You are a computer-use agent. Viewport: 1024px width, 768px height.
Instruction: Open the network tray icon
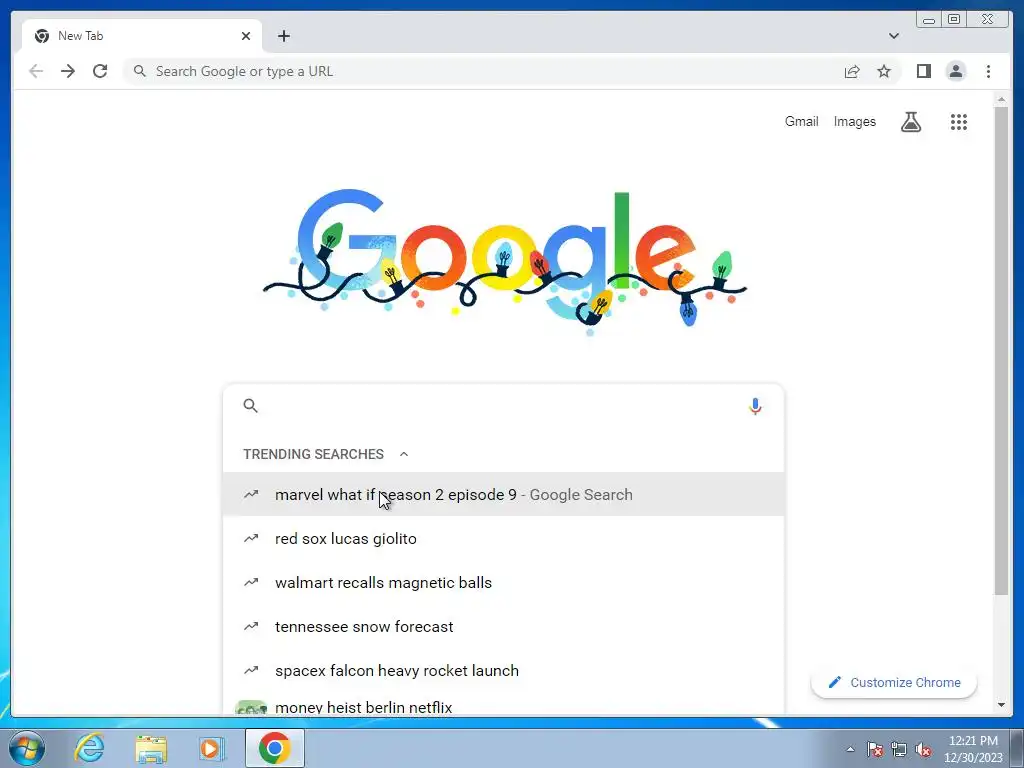[x=899, y=749]
